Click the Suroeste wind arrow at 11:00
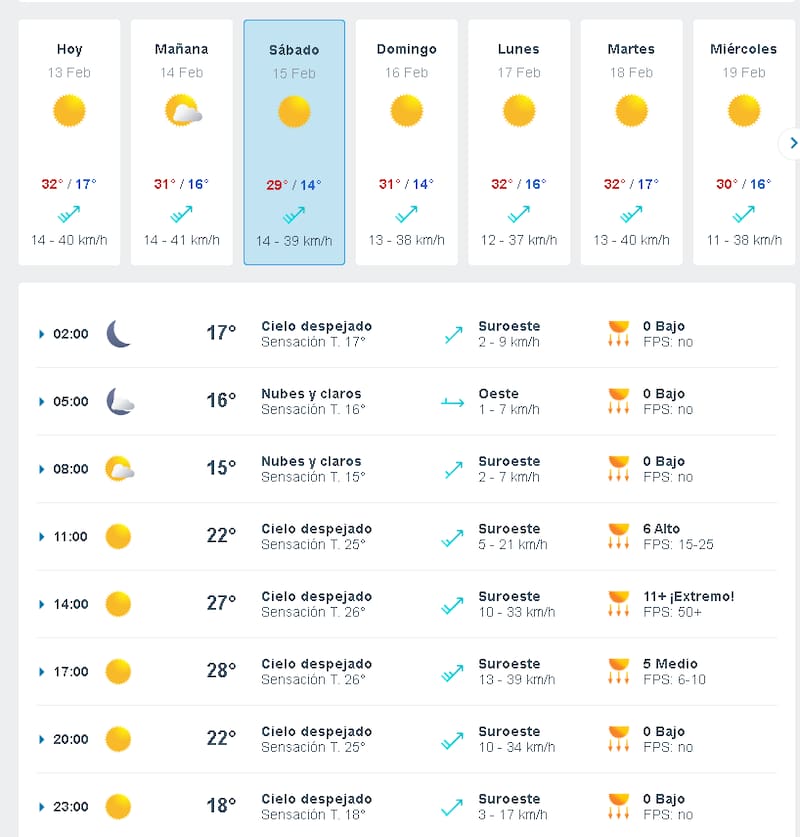Screen dimensions: 800x837 pyautogui.click(x=453, y=536)
